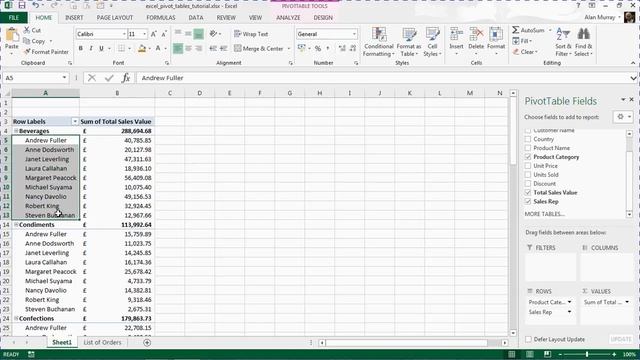Open Find & Select binoculars
Image resolution: width=640 pixels, height=360 pixels.
584,42
